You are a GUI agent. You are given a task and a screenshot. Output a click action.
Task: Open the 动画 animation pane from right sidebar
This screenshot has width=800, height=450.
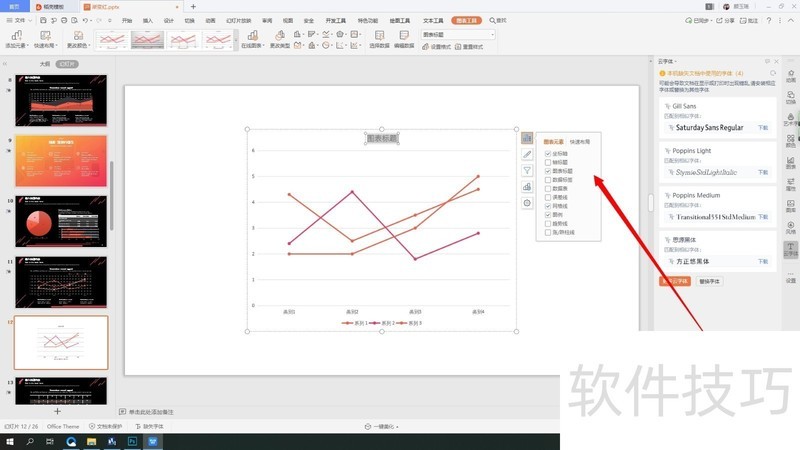[790, 76]
